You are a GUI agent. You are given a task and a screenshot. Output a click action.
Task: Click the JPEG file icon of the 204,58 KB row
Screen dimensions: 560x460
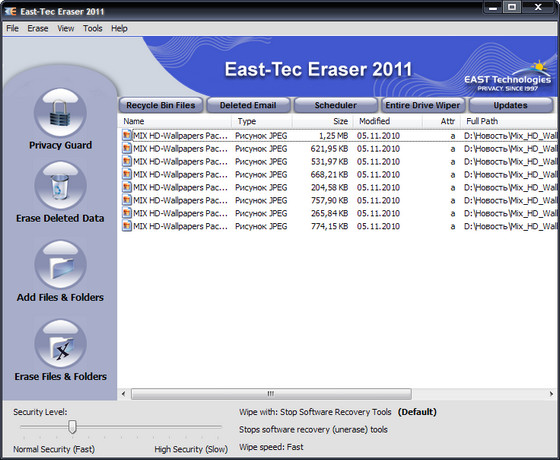tap(126, 187)
